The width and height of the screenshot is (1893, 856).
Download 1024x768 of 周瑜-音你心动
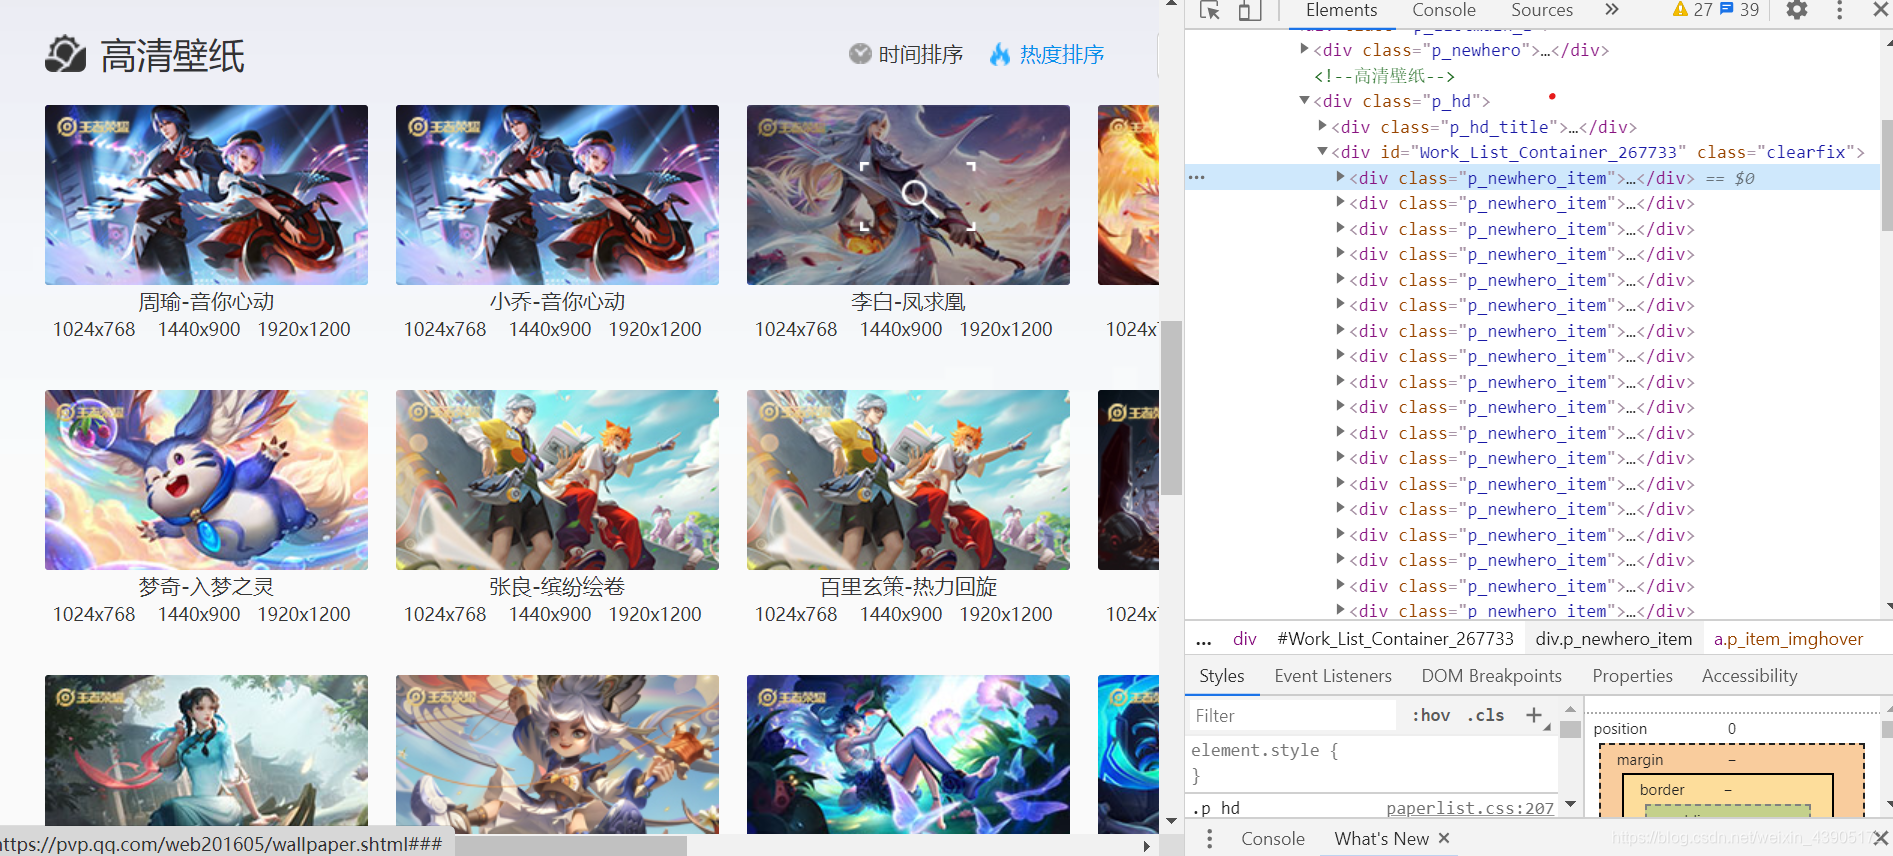(x=94, y=329)
